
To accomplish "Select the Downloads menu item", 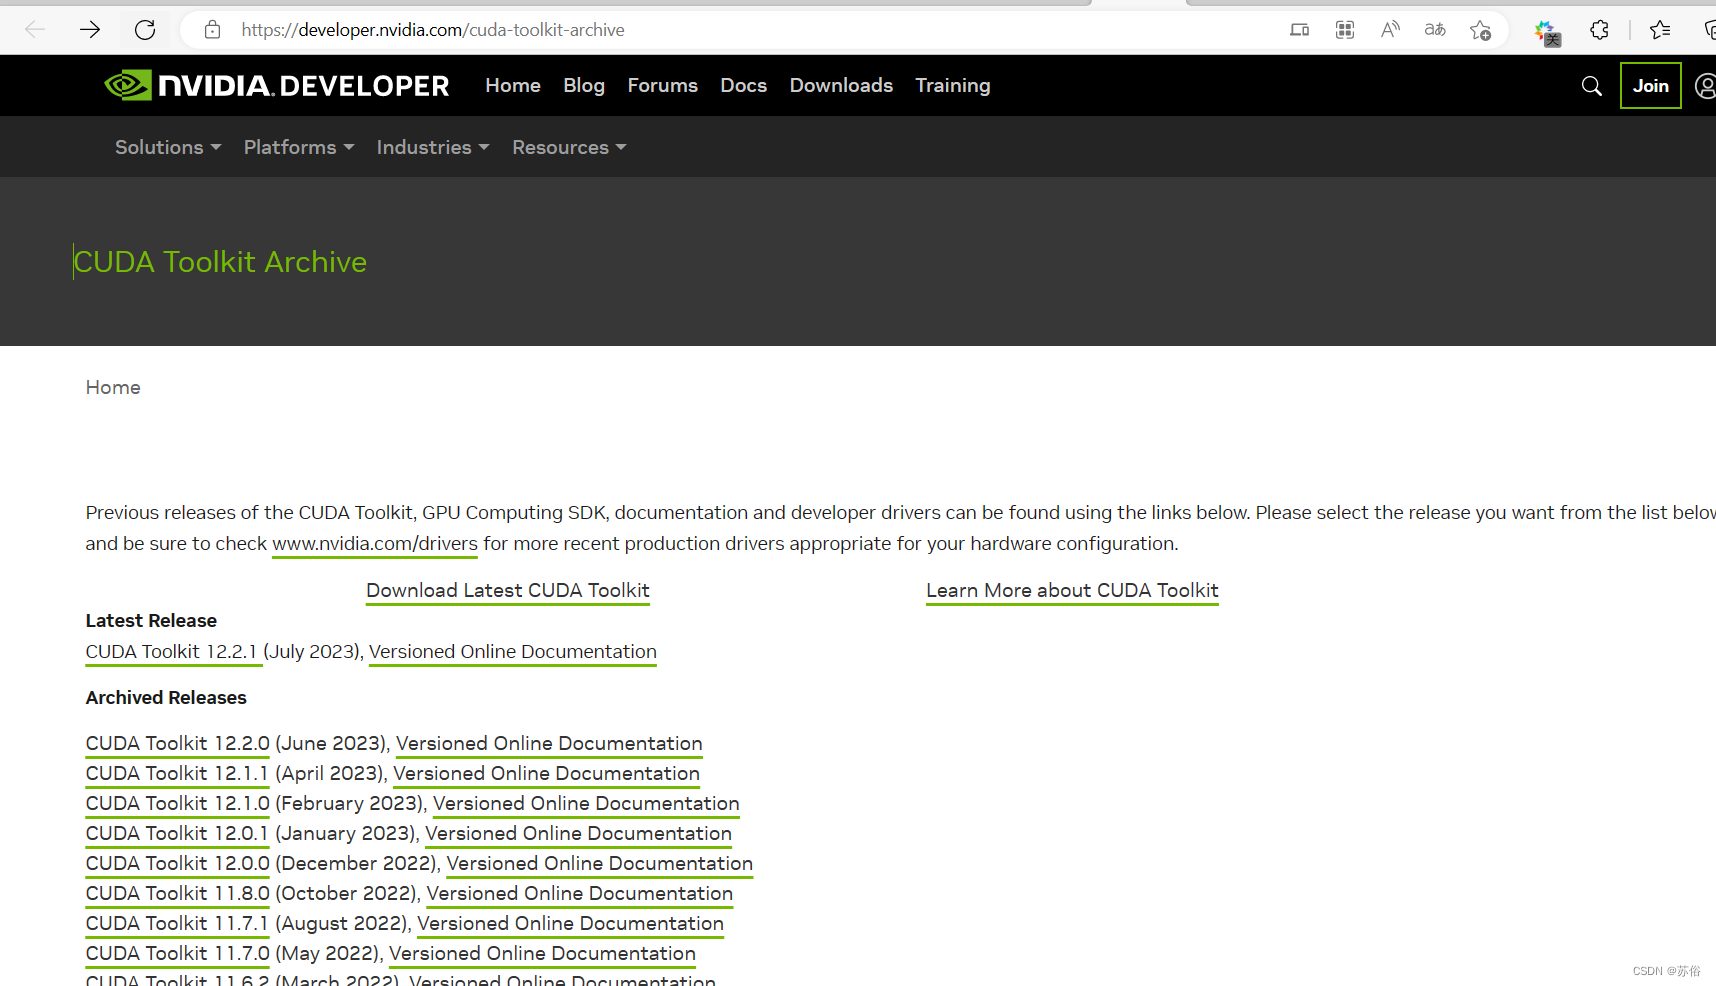I will tap(840, 85).
